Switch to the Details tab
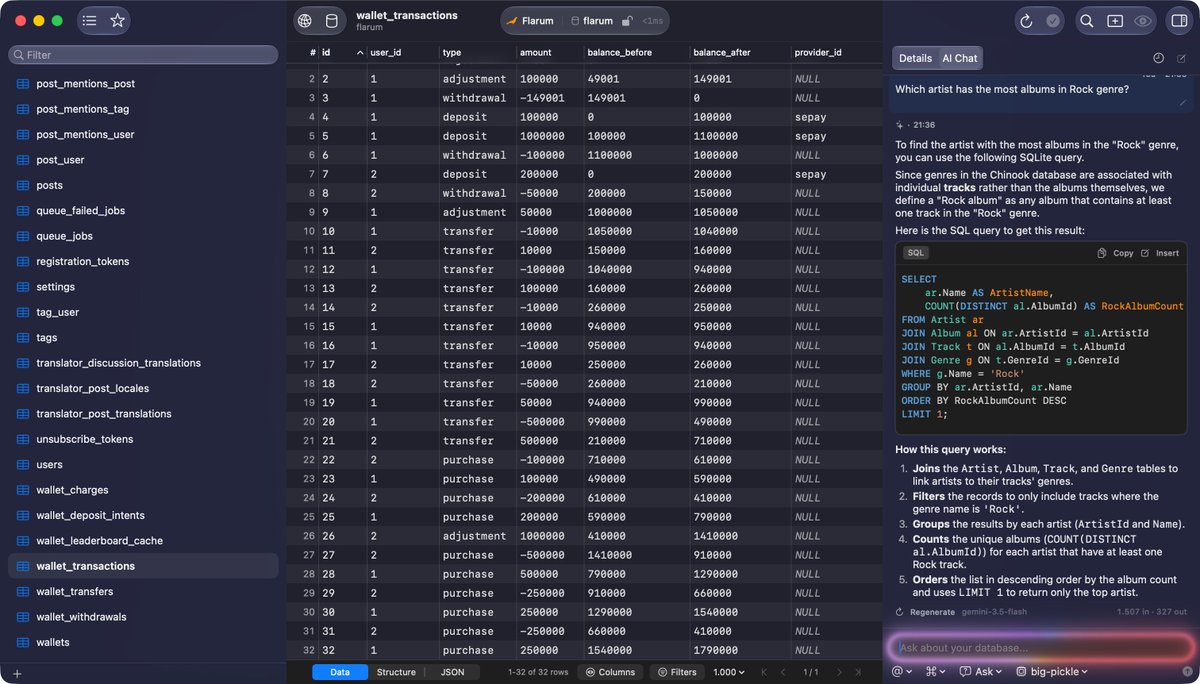 coord(915,58)
